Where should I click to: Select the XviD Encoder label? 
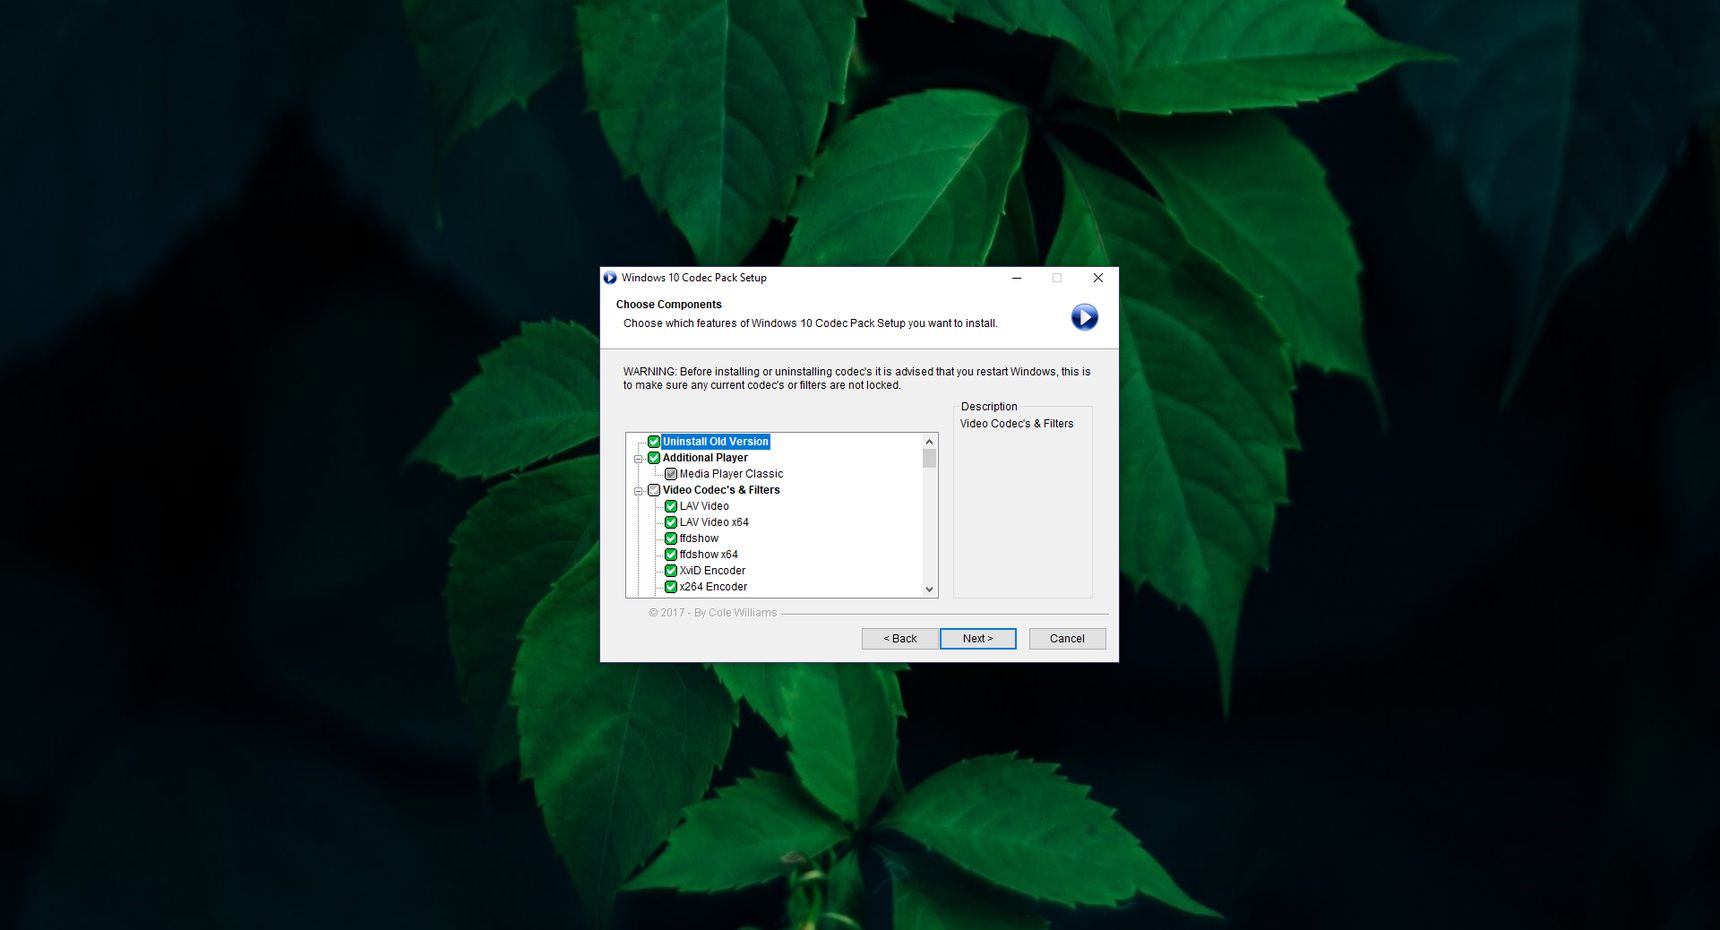(x=712, y=571)
